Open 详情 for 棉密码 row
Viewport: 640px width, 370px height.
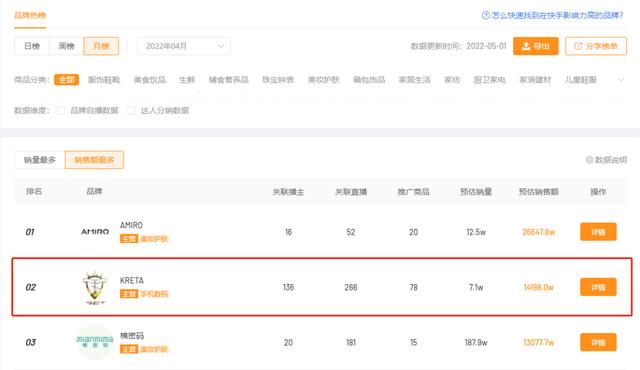(x=598, y=342)
